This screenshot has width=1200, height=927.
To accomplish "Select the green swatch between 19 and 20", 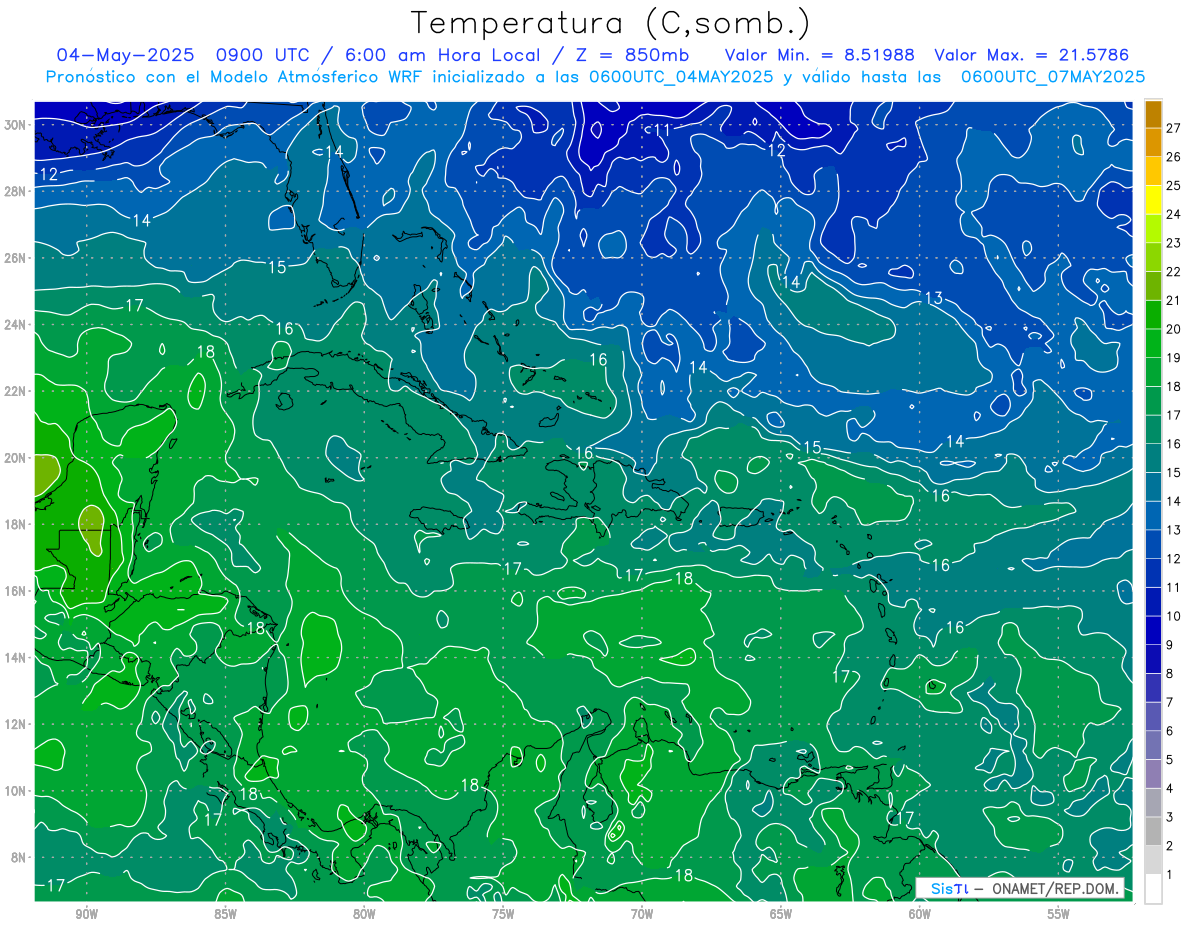I will pyautogui.click(x=1153, y=343).
